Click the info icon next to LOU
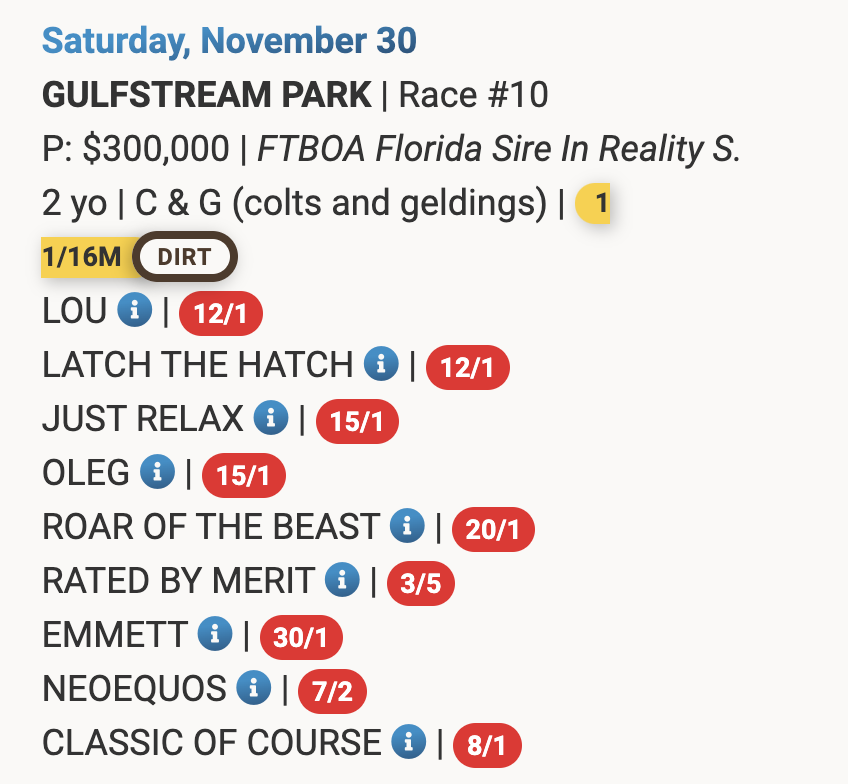This screenshot has height=784, width=848. (134, 311)
